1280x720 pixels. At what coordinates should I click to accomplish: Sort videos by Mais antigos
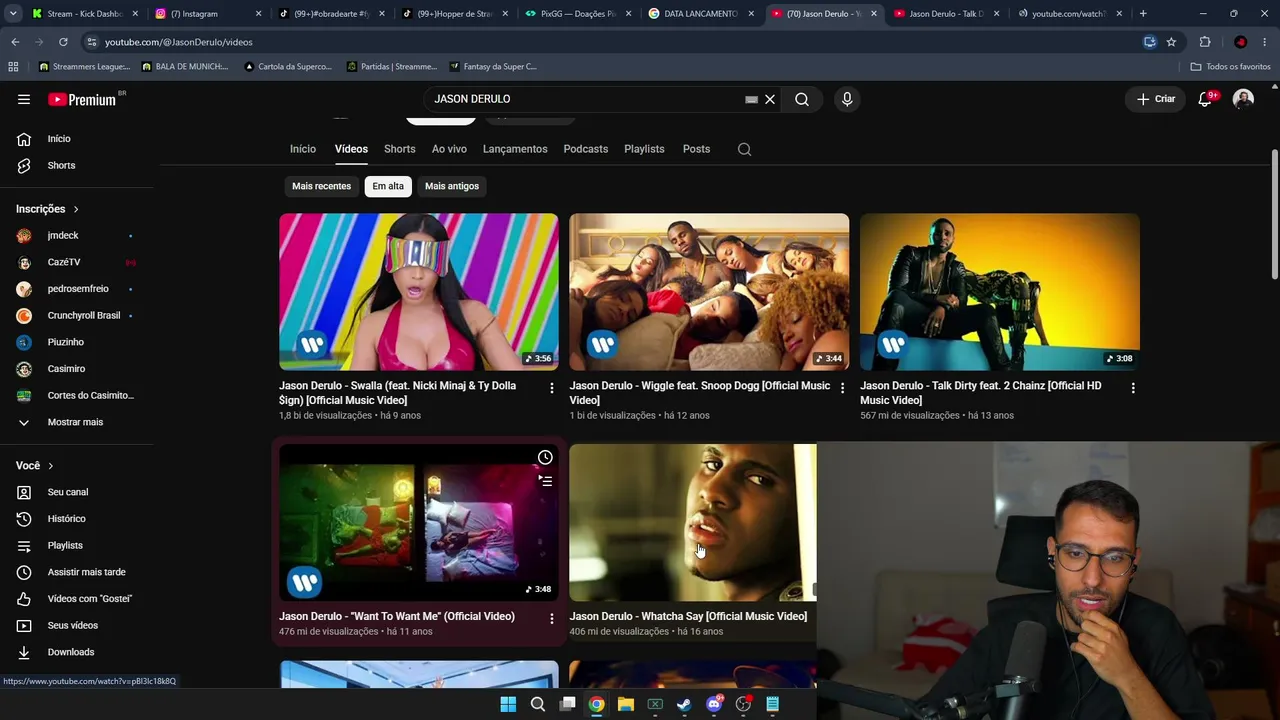coord(452,186)
